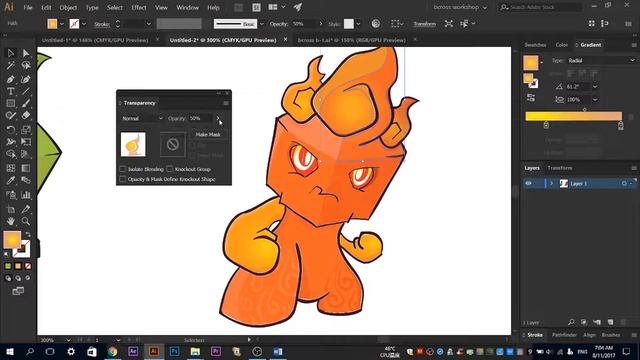
Task: Select the Mesh tool
Action: click(x=11, y=168)
